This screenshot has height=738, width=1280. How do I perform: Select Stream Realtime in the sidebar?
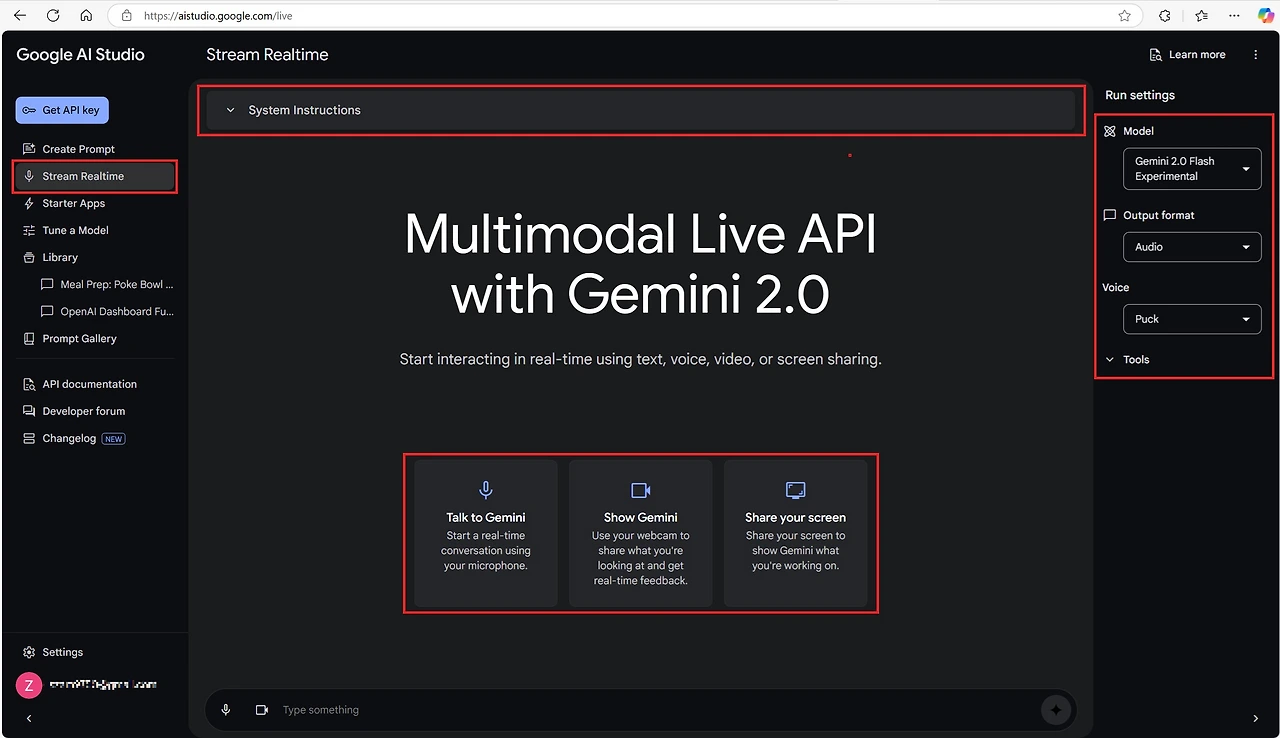coord(95,176)
